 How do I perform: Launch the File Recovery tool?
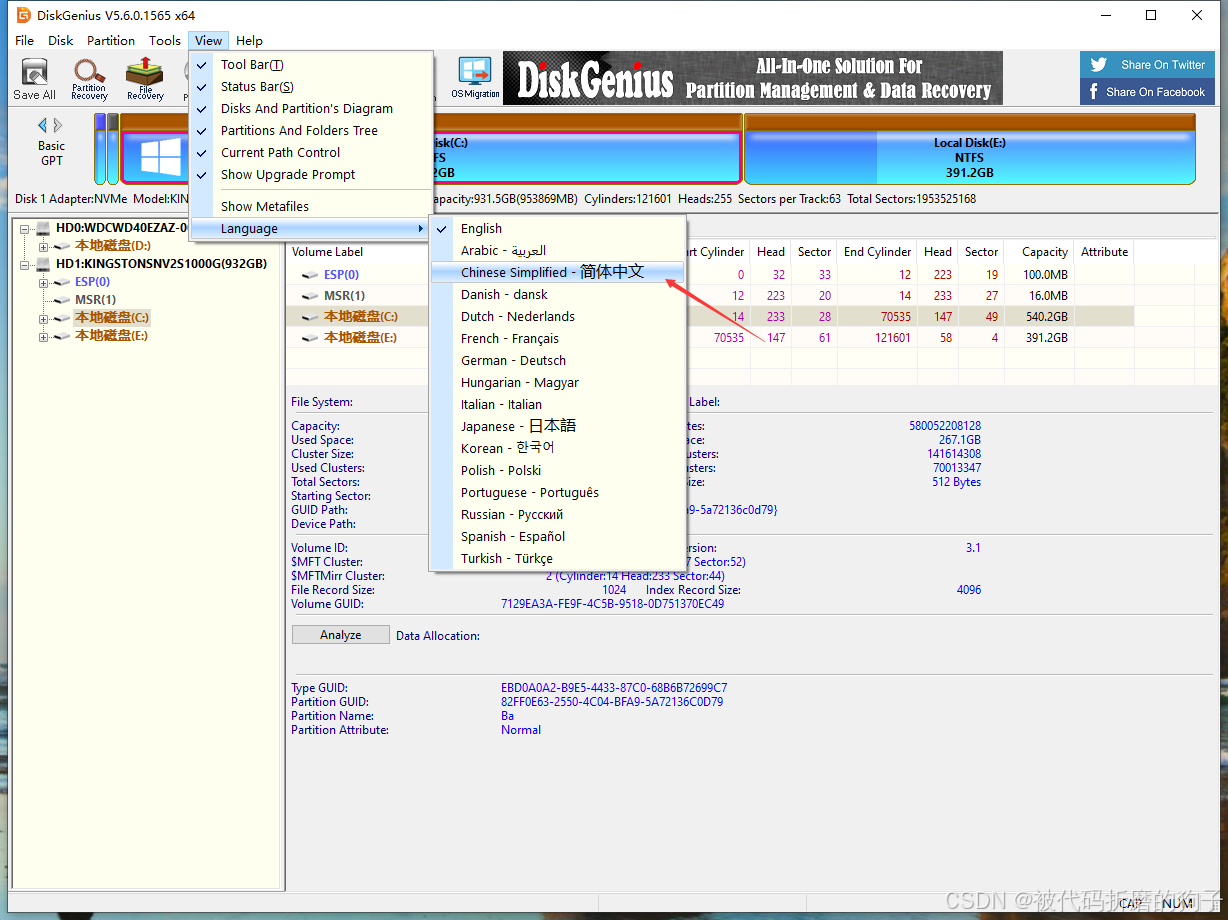144,79
